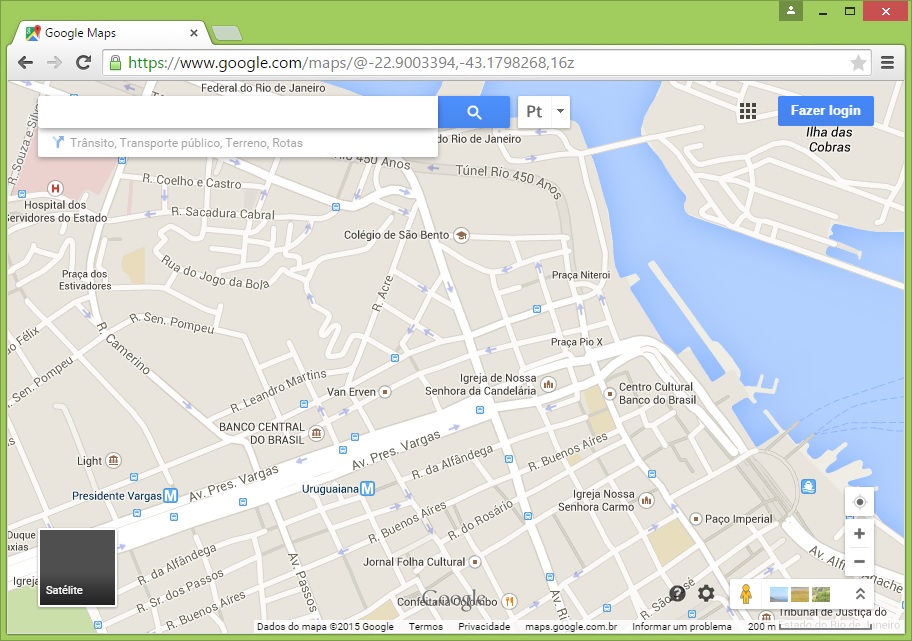Click the Presidente Vargas metro icon
Viewport: 912px width, 641px height.
coord(170,496)
